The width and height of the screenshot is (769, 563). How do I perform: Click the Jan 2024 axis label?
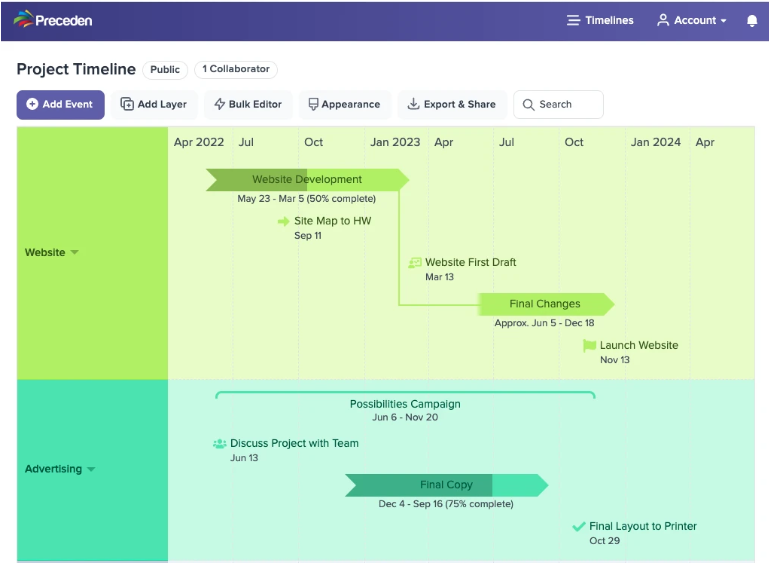(x=655, y=142)
